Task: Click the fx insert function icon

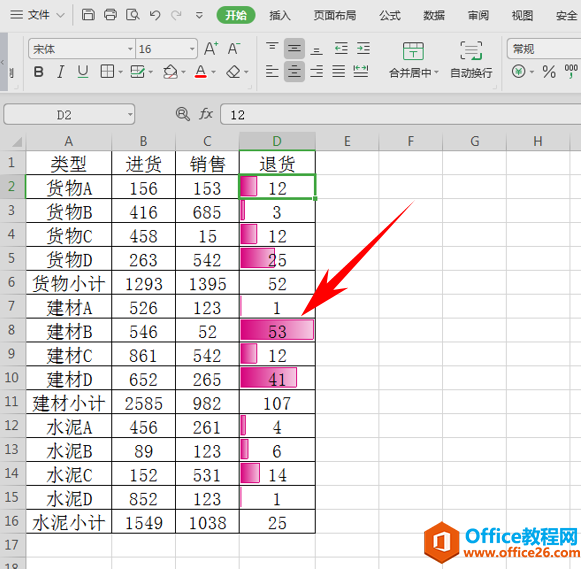Action: pyautogui.click(x=206, y=114)
